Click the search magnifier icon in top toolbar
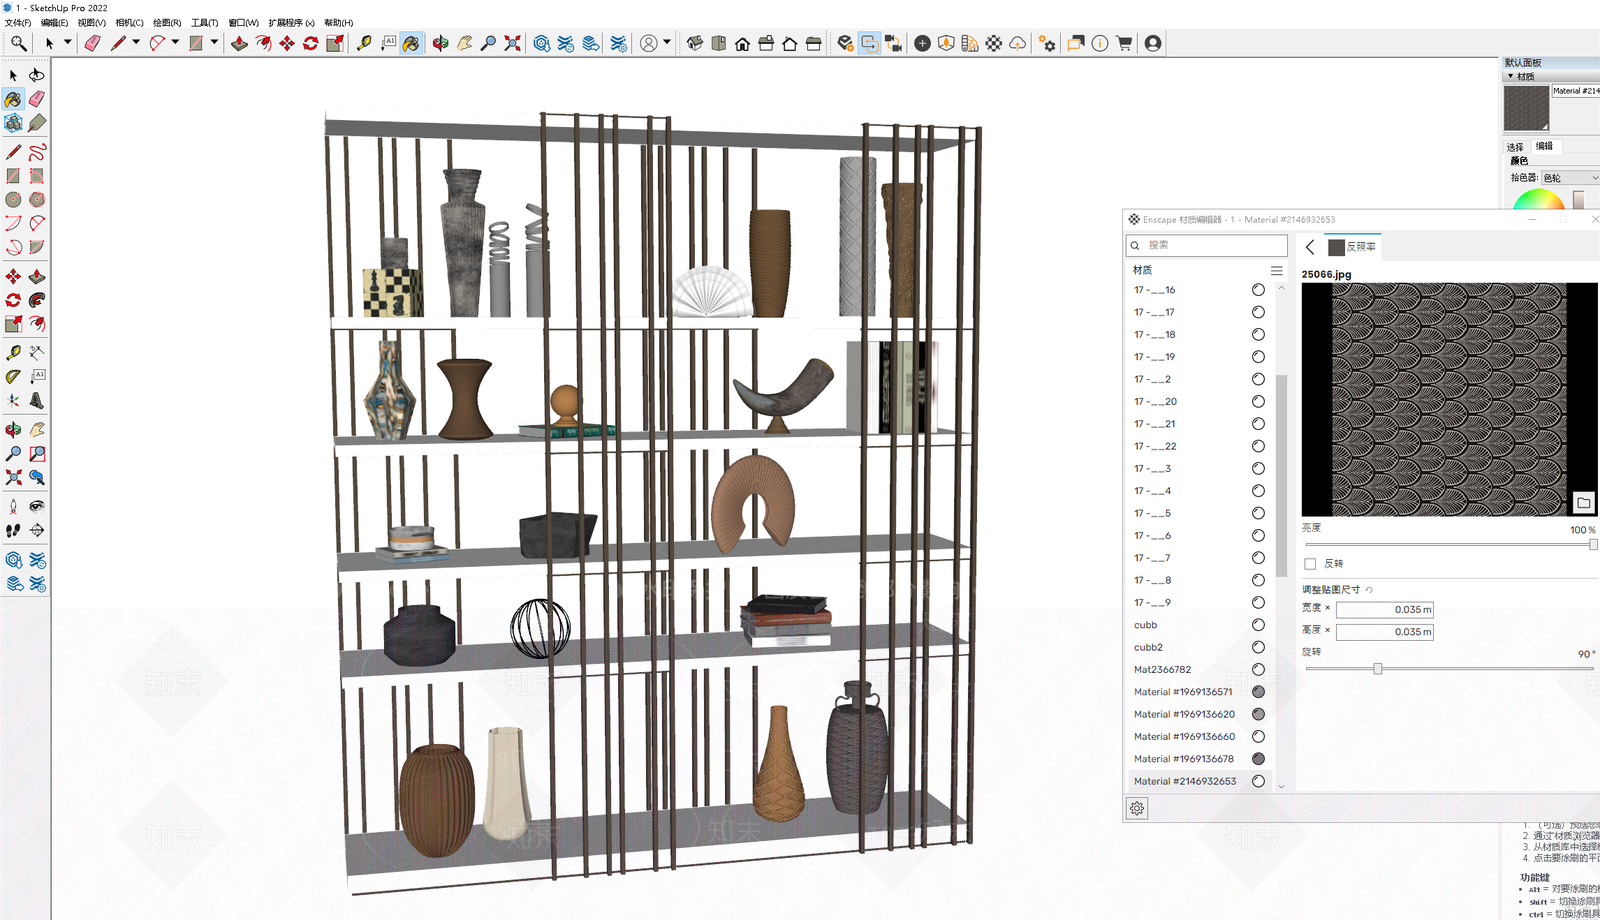 18,43
